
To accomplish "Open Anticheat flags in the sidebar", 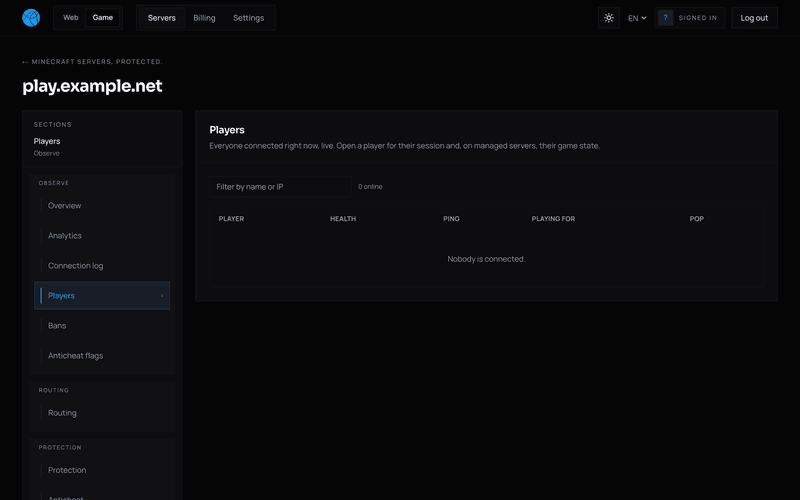I will click(x=102, y=356).
